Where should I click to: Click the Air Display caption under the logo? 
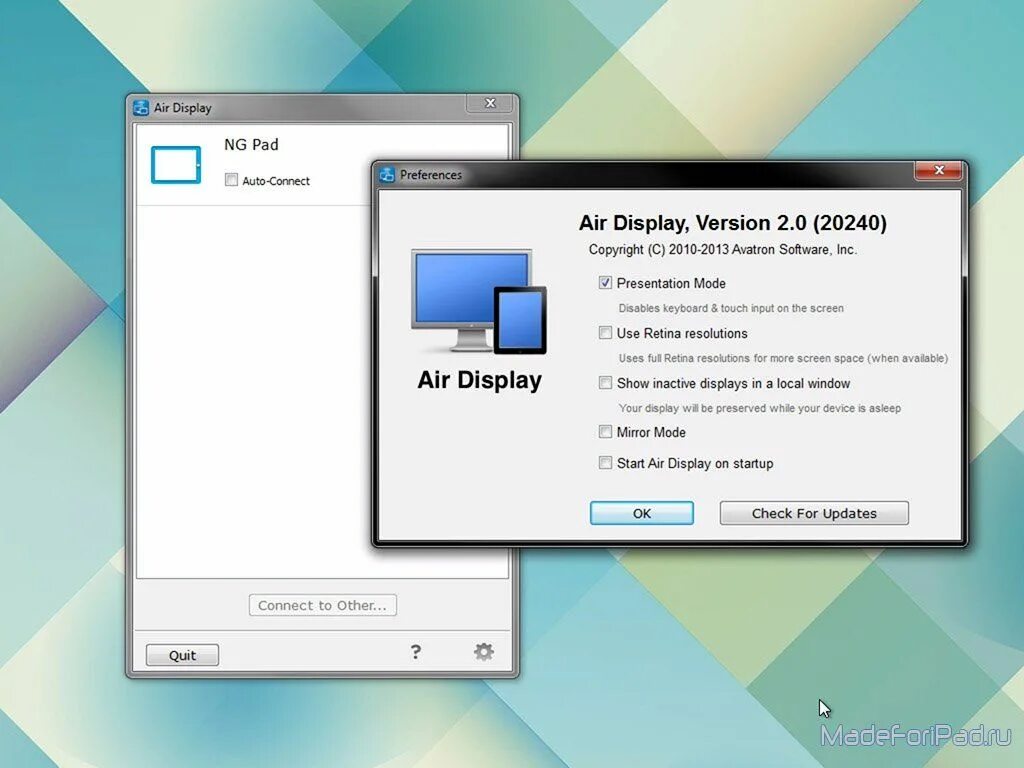click(x=479, y=380)
